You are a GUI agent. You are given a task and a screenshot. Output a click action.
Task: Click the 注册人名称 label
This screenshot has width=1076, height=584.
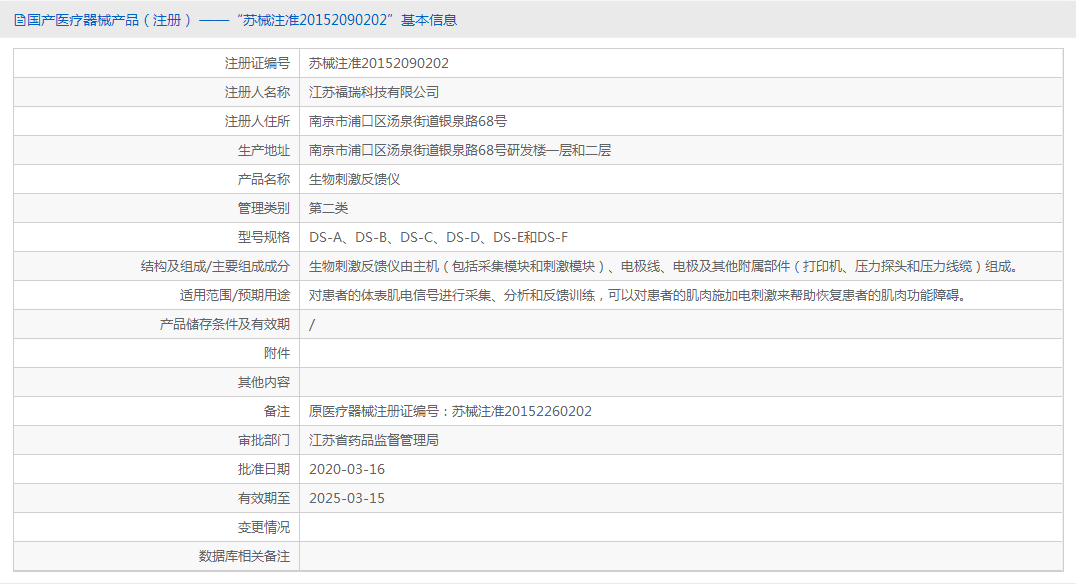coord(257,92)
